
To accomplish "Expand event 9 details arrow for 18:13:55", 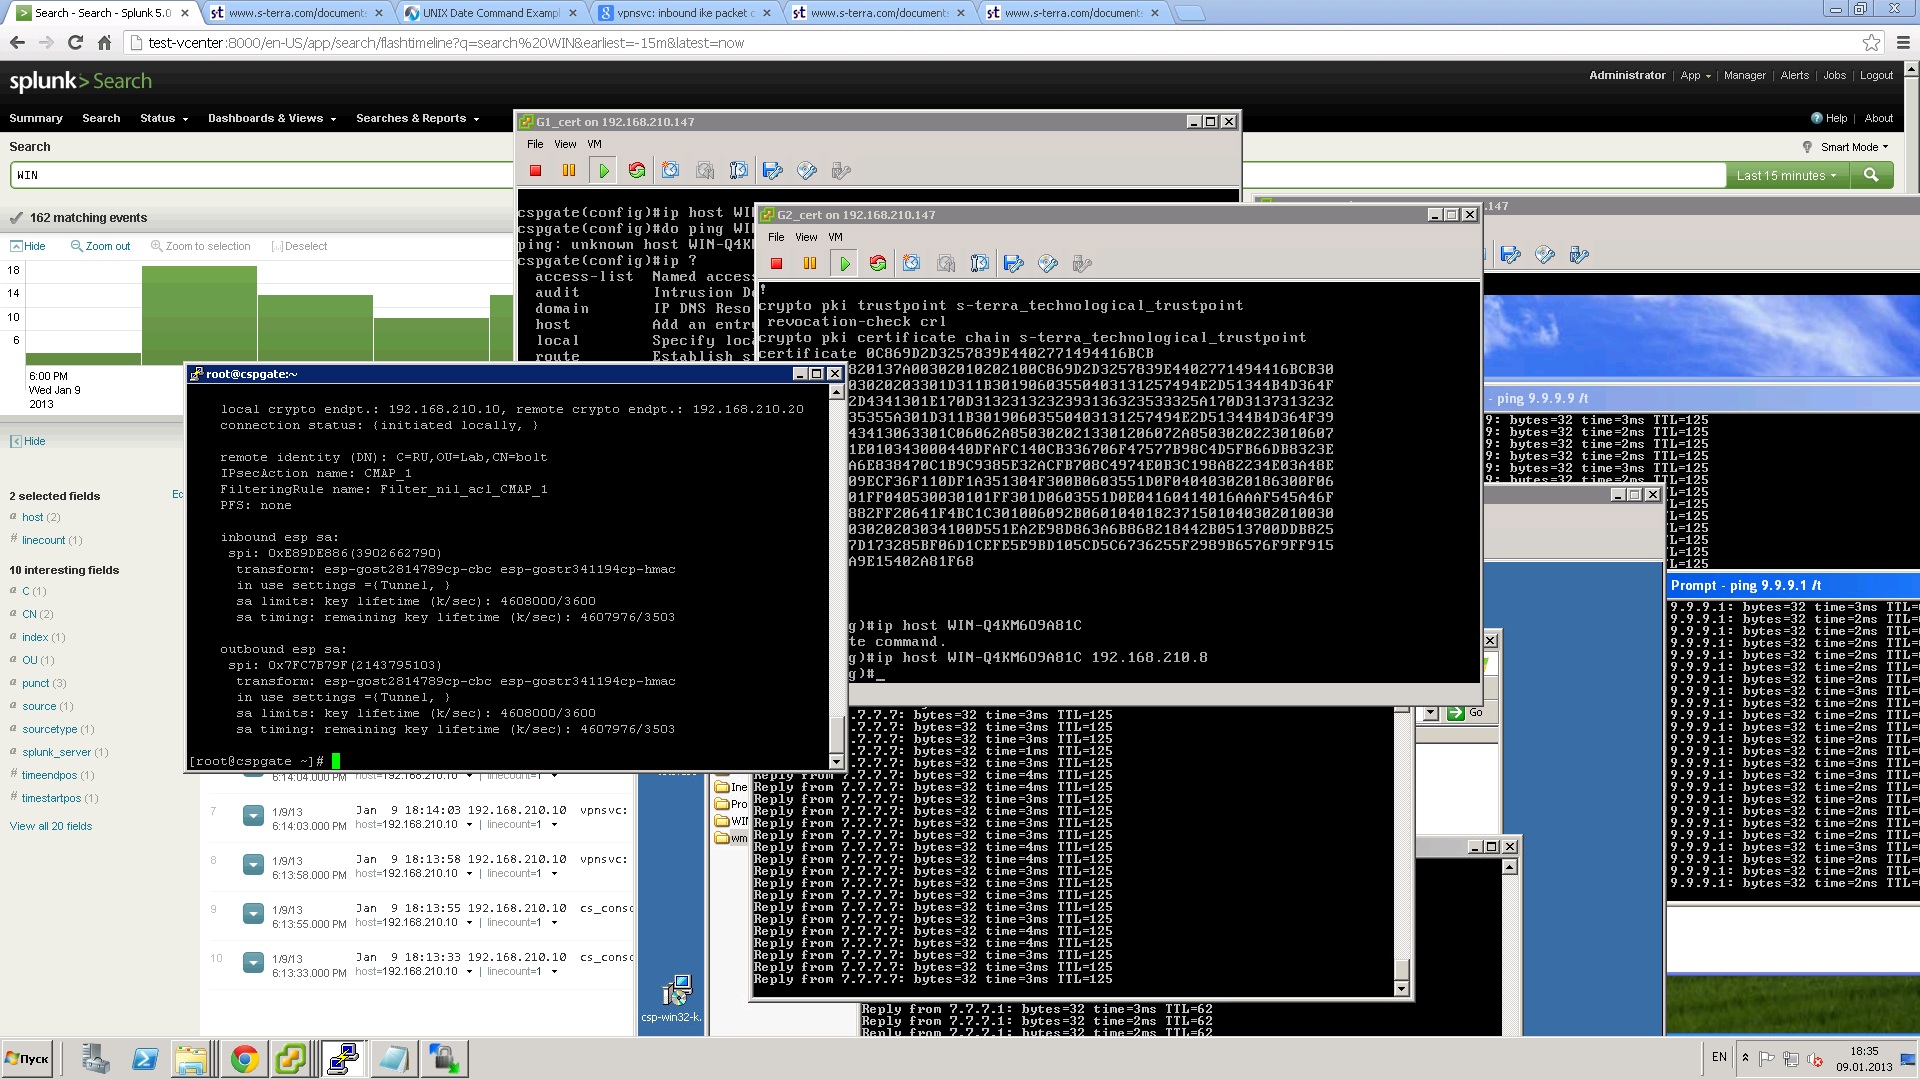I will (253, 913).
